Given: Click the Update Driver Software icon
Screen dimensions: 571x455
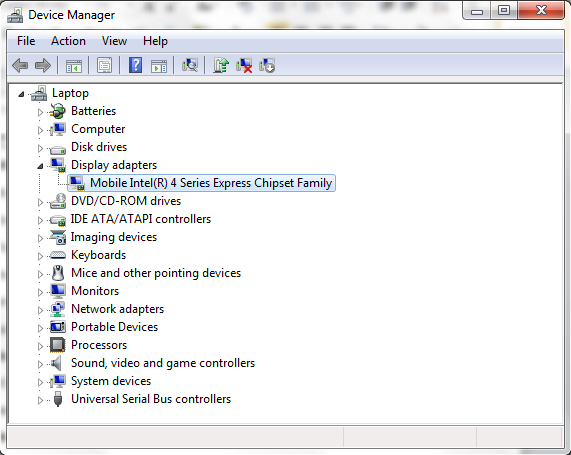Looking at the screenshot, I should point(221,66).
